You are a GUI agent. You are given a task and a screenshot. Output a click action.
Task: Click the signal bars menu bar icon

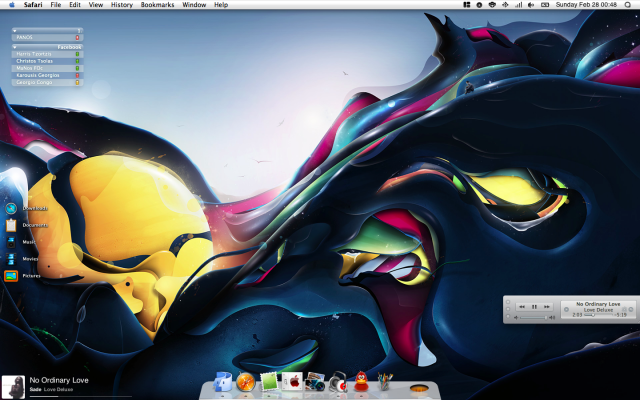tap(518, 5)
